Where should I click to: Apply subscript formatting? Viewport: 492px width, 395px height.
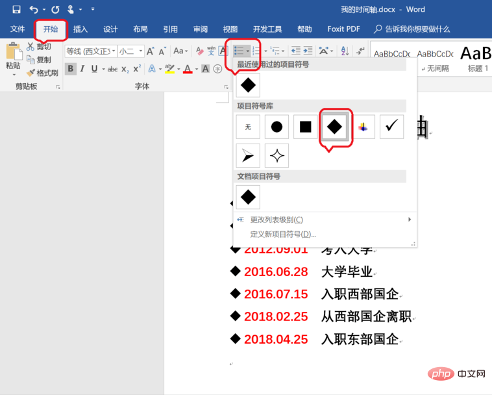pyautogui.click(x=125, y=69)
